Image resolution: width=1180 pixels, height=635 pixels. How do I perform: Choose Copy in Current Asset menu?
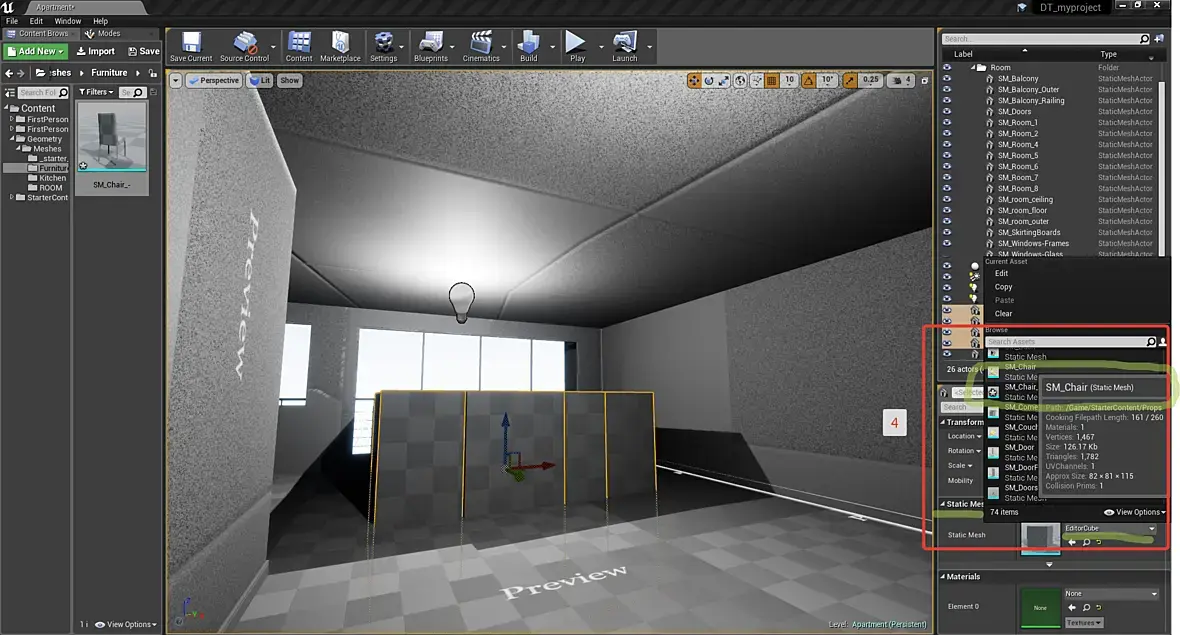tap(1003, 287)
